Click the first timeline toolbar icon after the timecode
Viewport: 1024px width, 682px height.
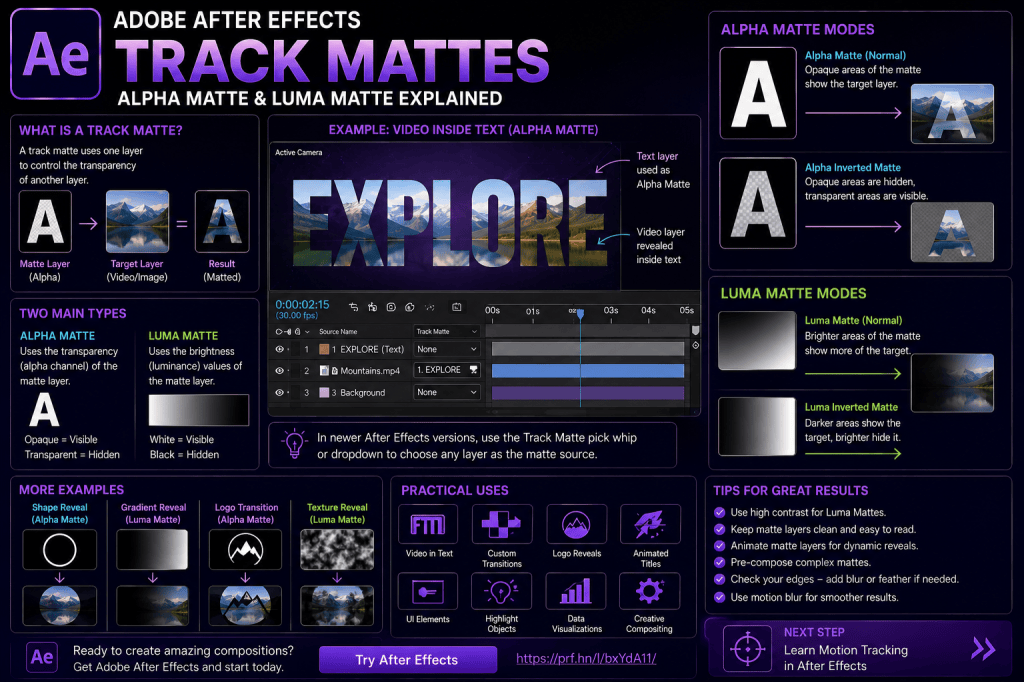click(x=353, y=307)
